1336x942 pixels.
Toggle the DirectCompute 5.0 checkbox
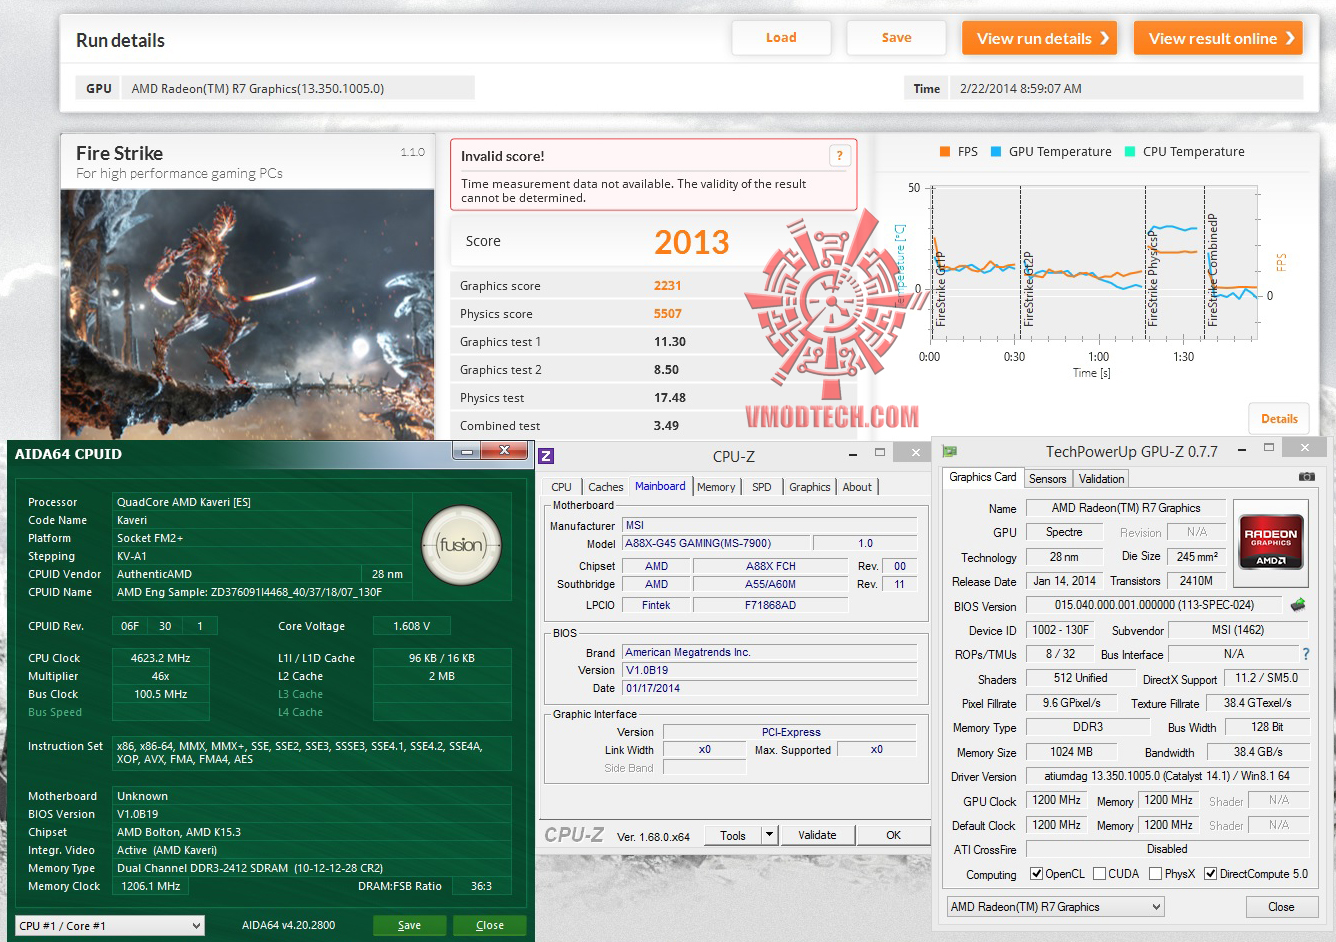[1211, 874]
